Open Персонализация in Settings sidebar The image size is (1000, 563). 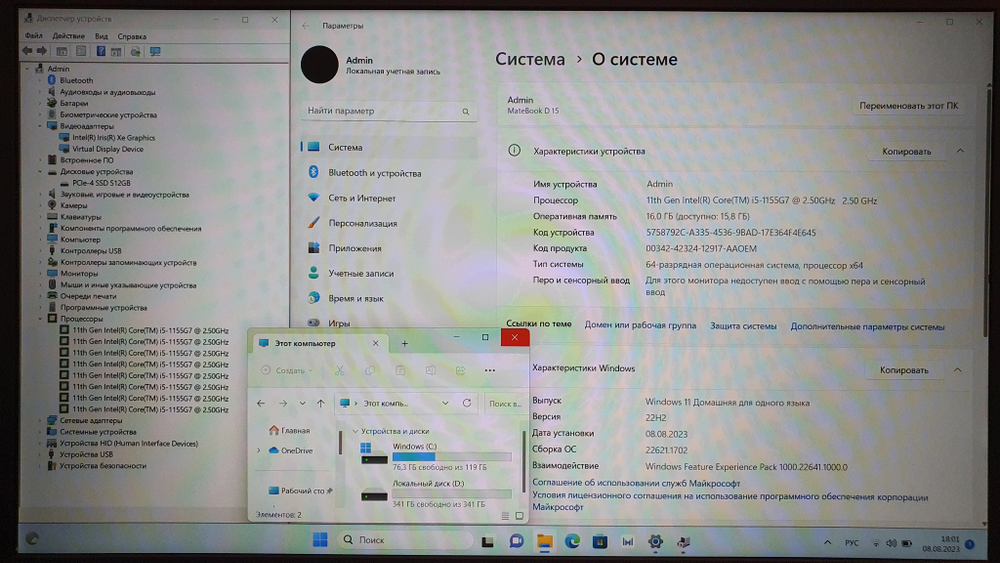[389, 223]
